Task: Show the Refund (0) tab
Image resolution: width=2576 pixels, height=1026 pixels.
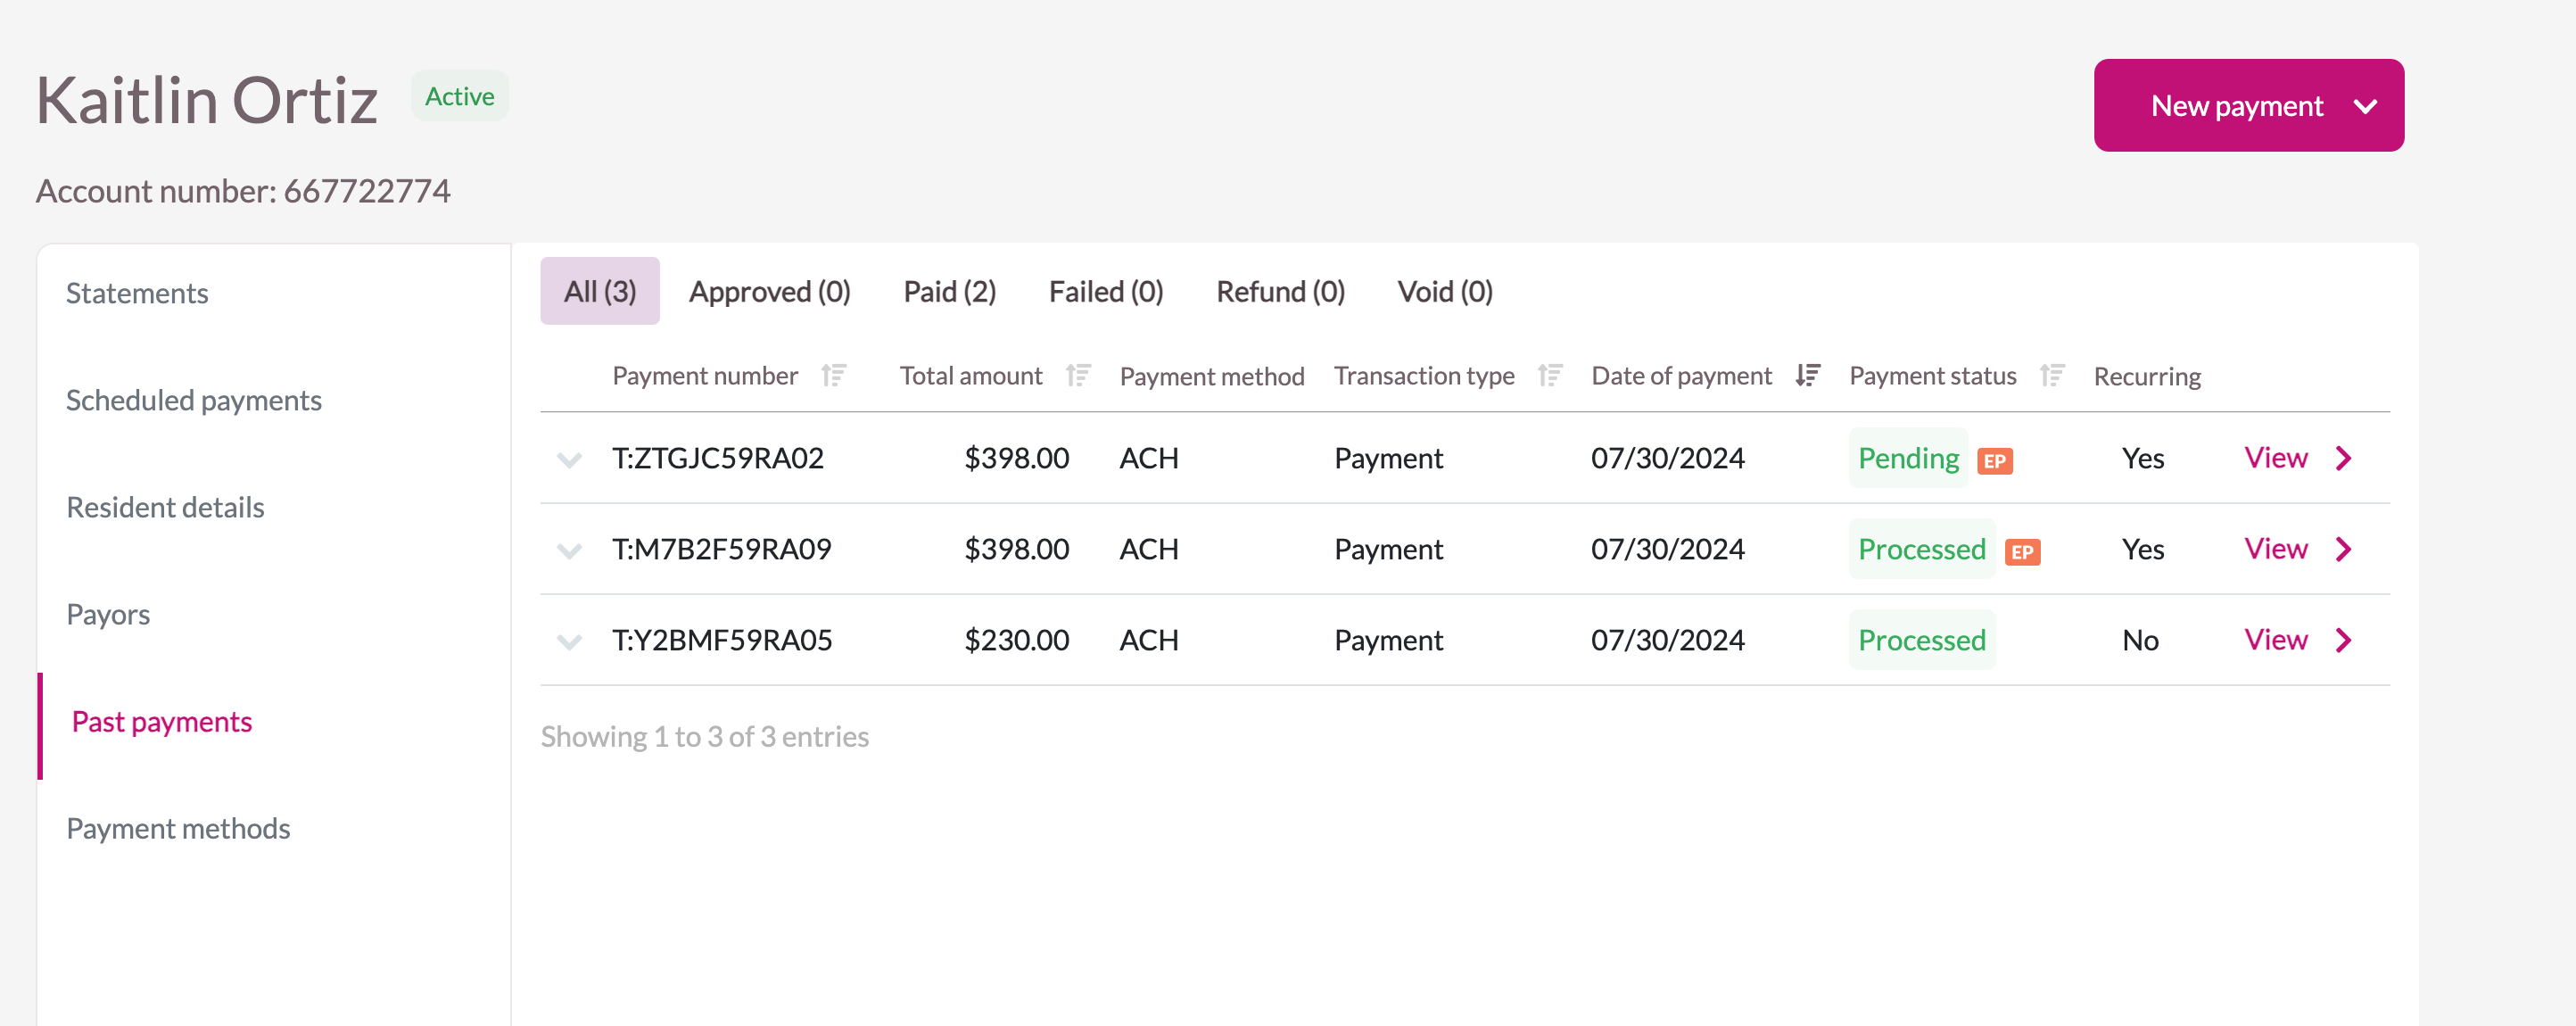Action: click(x=1279, y=291)
